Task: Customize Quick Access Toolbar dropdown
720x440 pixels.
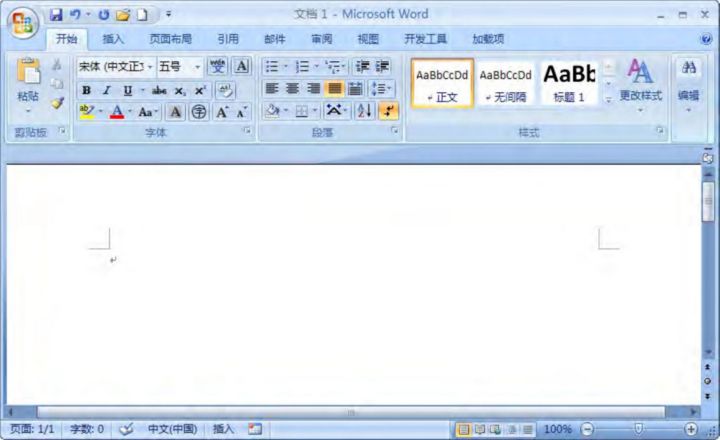Action: [x=169, y=15]
